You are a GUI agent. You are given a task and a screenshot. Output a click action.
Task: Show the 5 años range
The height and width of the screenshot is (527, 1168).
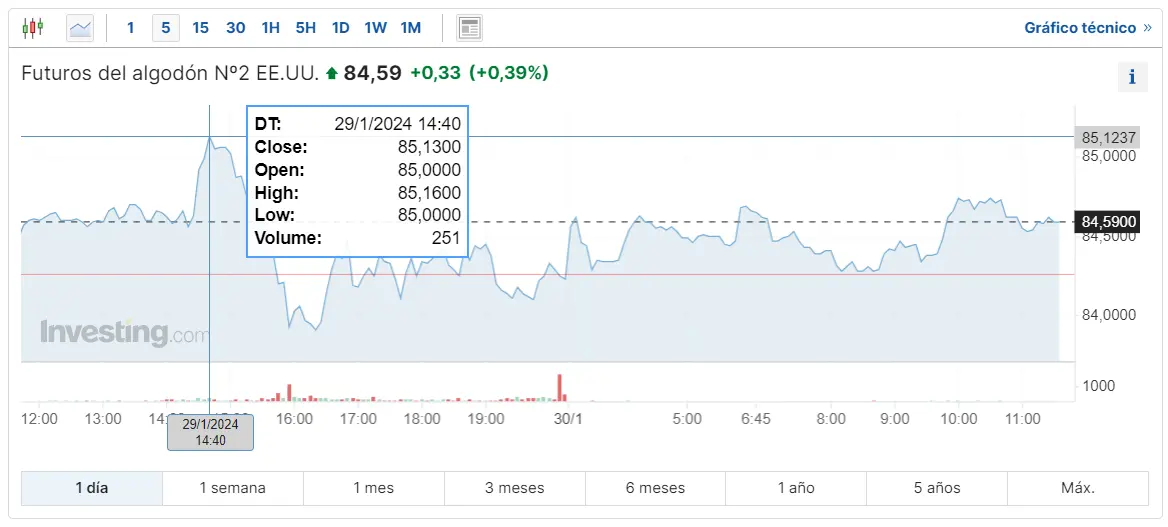pos(937,488)
